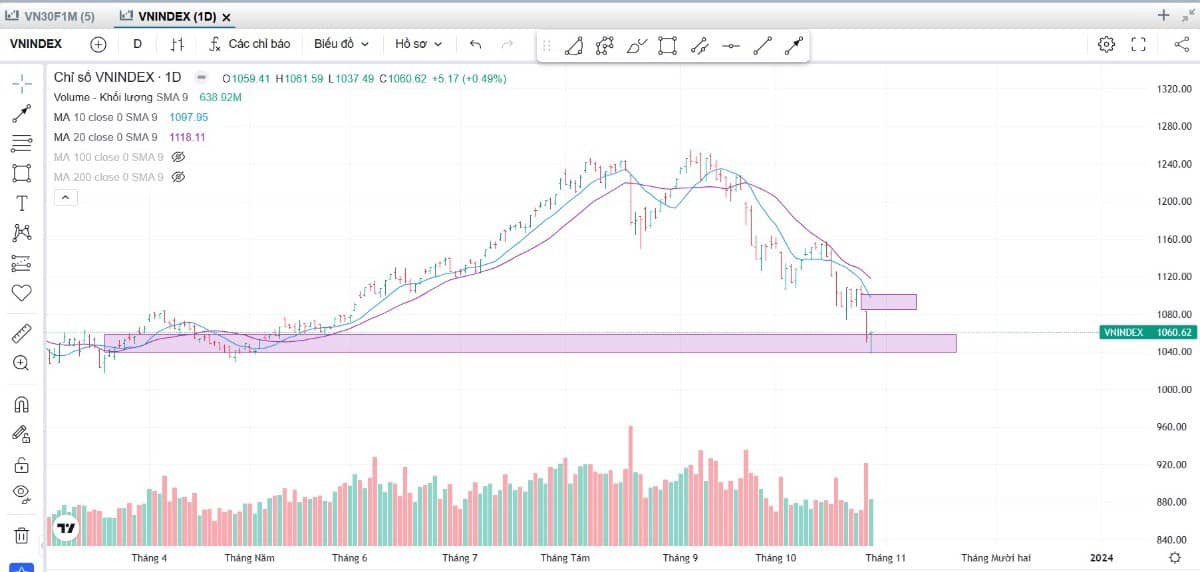Click the Tháng 9 time axis label

coord(680,557)
